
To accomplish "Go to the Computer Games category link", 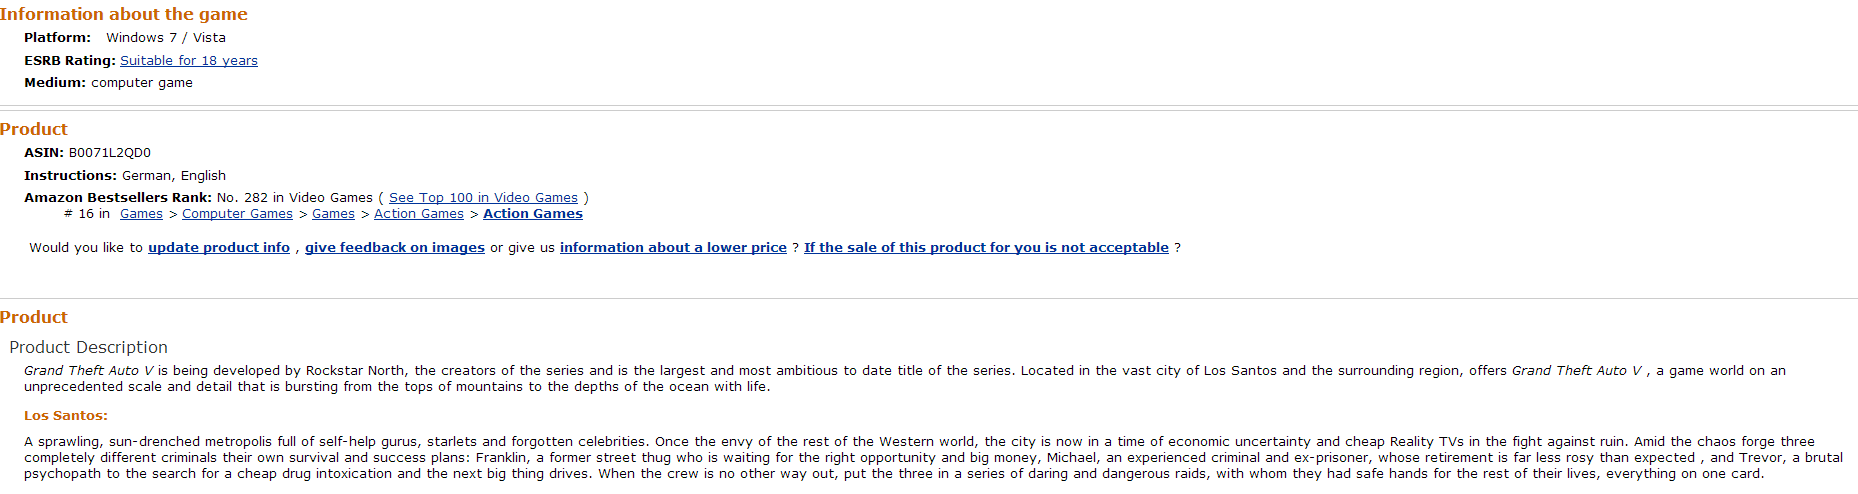I will pyautogui.click(x=237, y=214).
